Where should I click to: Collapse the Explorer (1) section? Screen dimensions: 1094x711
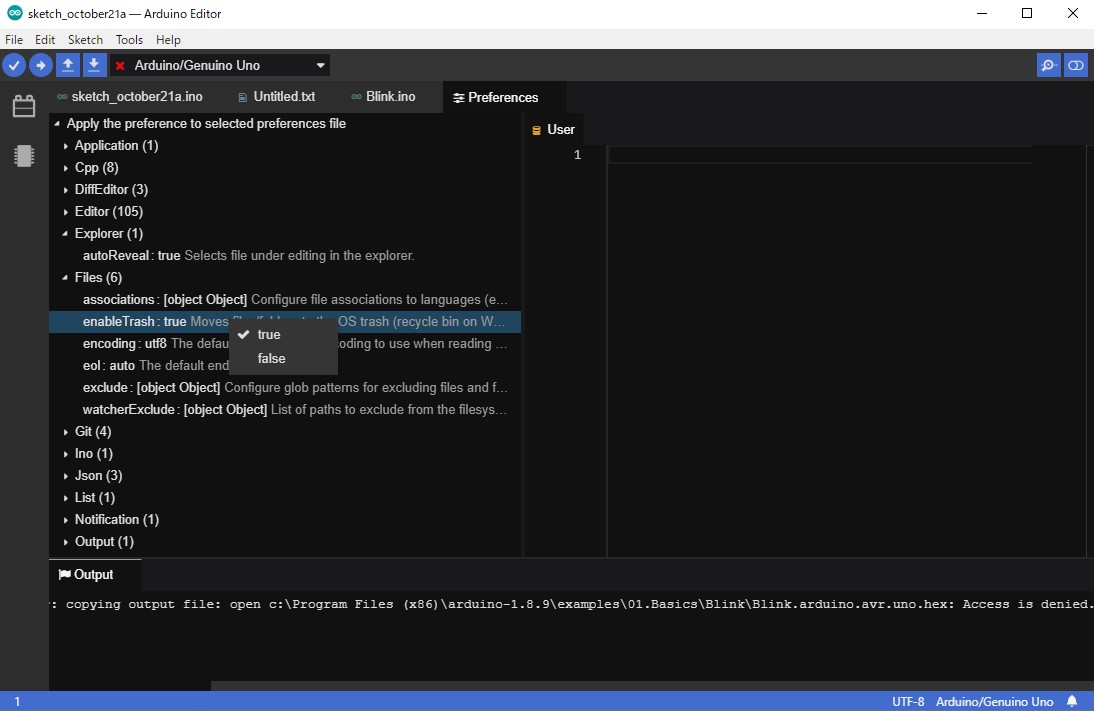66,234
